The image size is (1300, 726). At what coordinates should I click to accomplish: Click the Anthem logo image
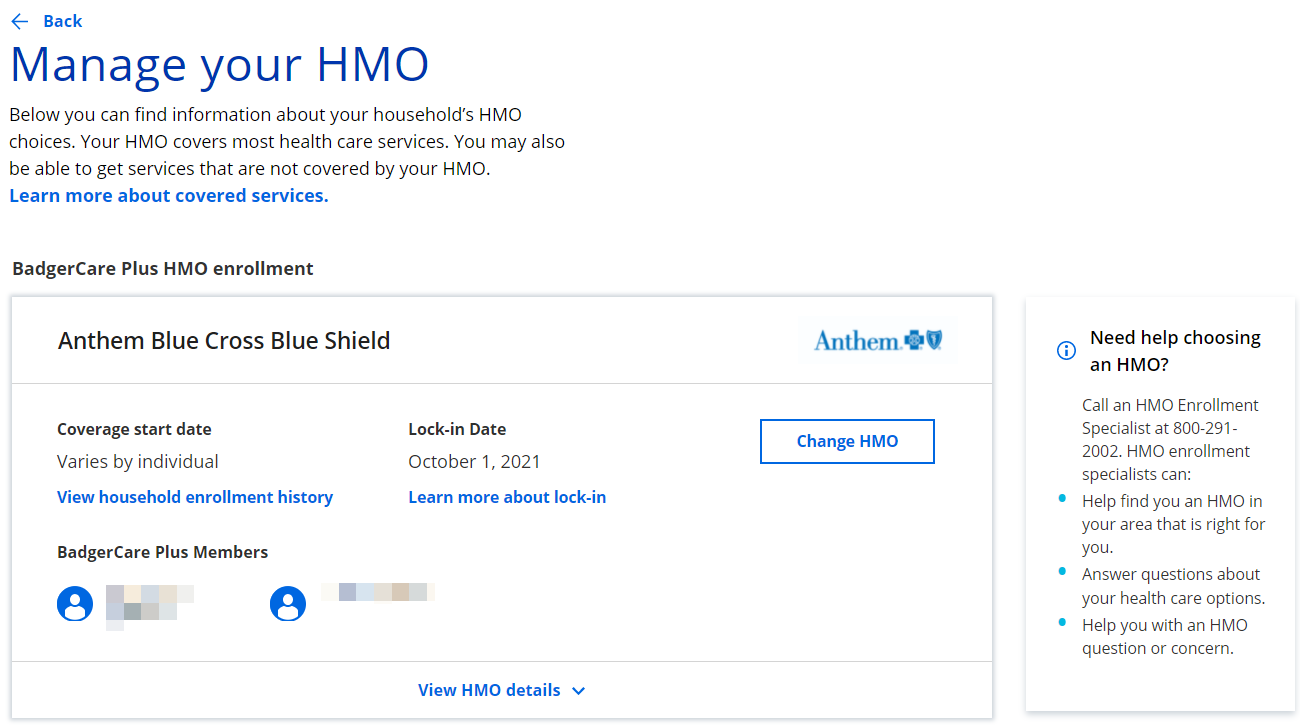[879, 341]
